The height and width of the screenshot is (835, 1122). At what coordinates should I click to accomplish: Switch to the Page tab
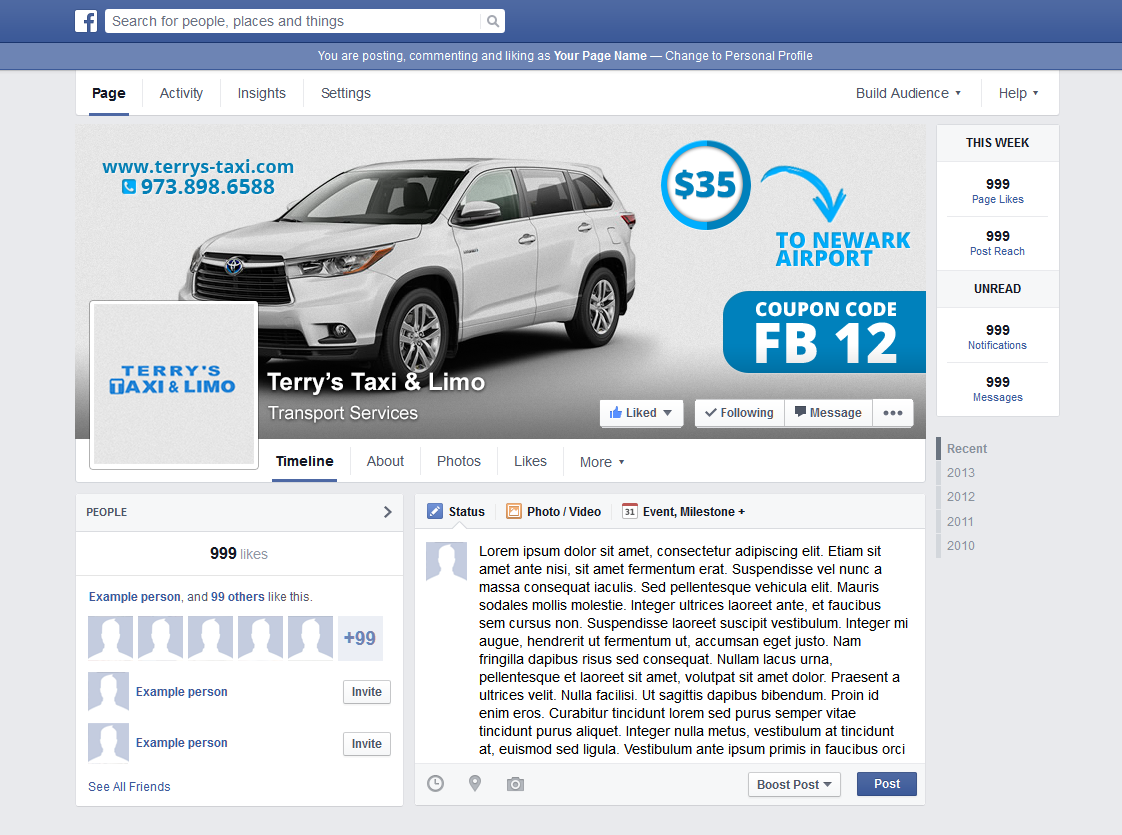click(x=109, y=93)
